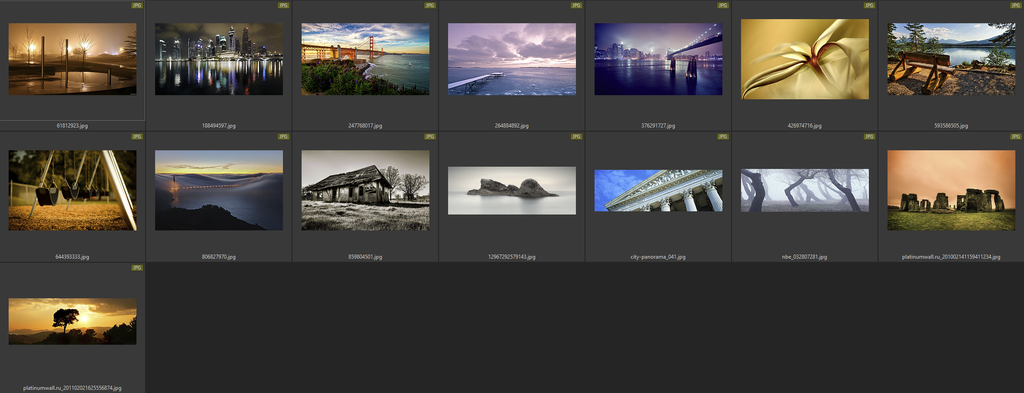The width and height of the screenshot is (1024, 393).
Task: Click the file name 593586505.jpg
Action: click(x=951, y=125)
